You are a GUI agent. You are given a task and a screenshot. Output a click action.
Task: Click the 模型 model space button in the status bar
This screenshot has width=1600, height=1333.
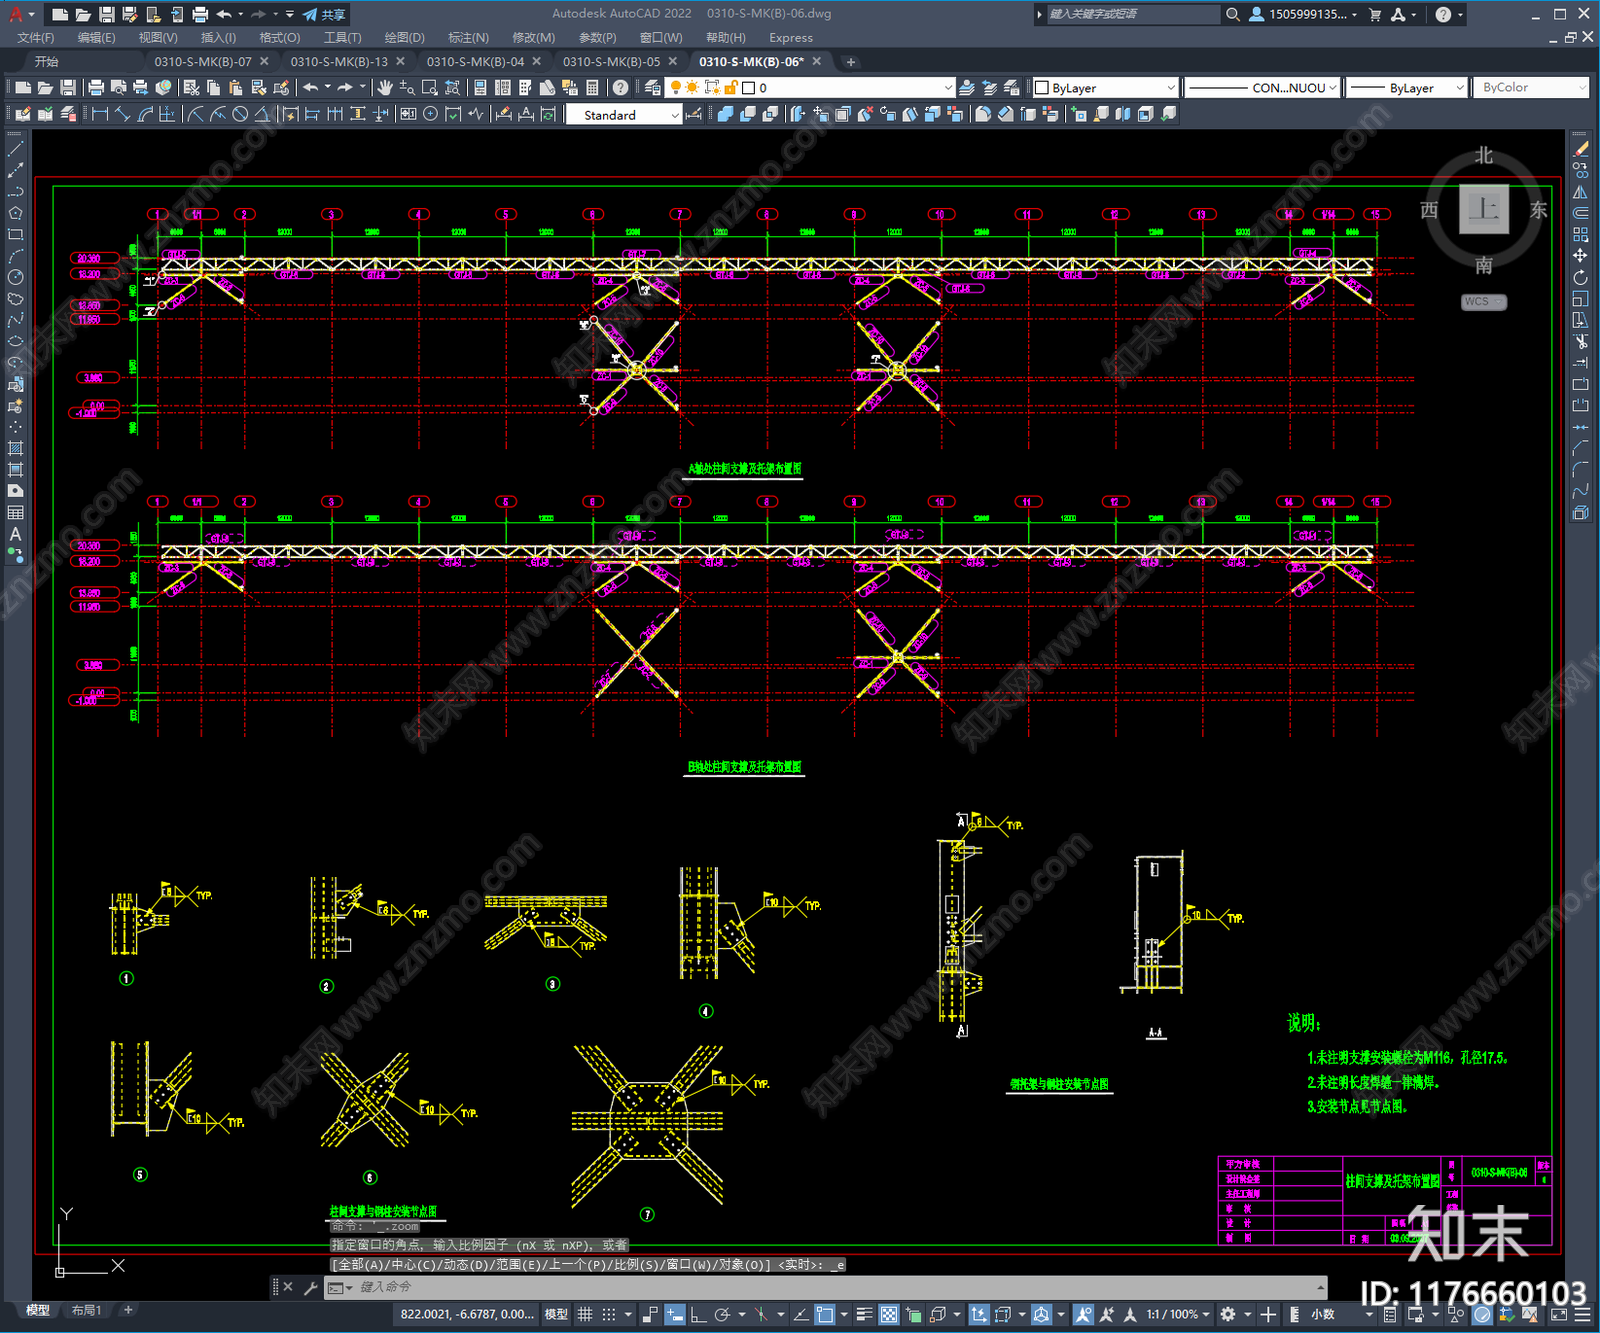point(556,1314)
